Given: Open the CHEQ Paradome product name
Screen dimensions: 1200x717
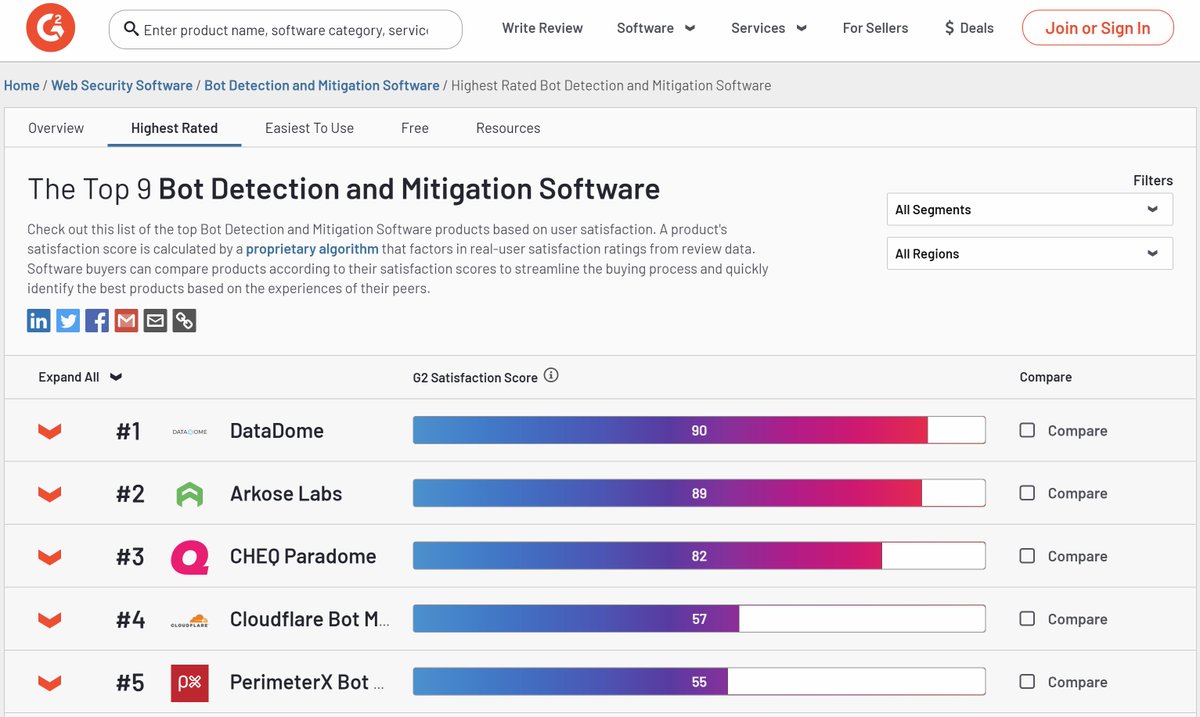Looking at the screenshot, I should click(303, 557).
